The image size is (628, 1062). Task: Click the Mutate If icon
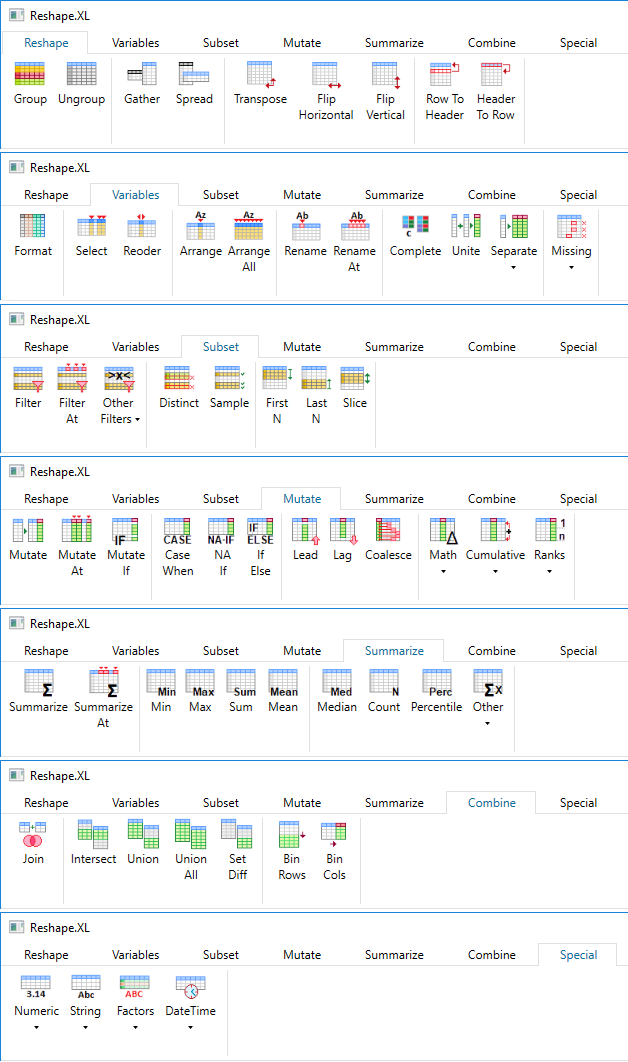point(125,531)
